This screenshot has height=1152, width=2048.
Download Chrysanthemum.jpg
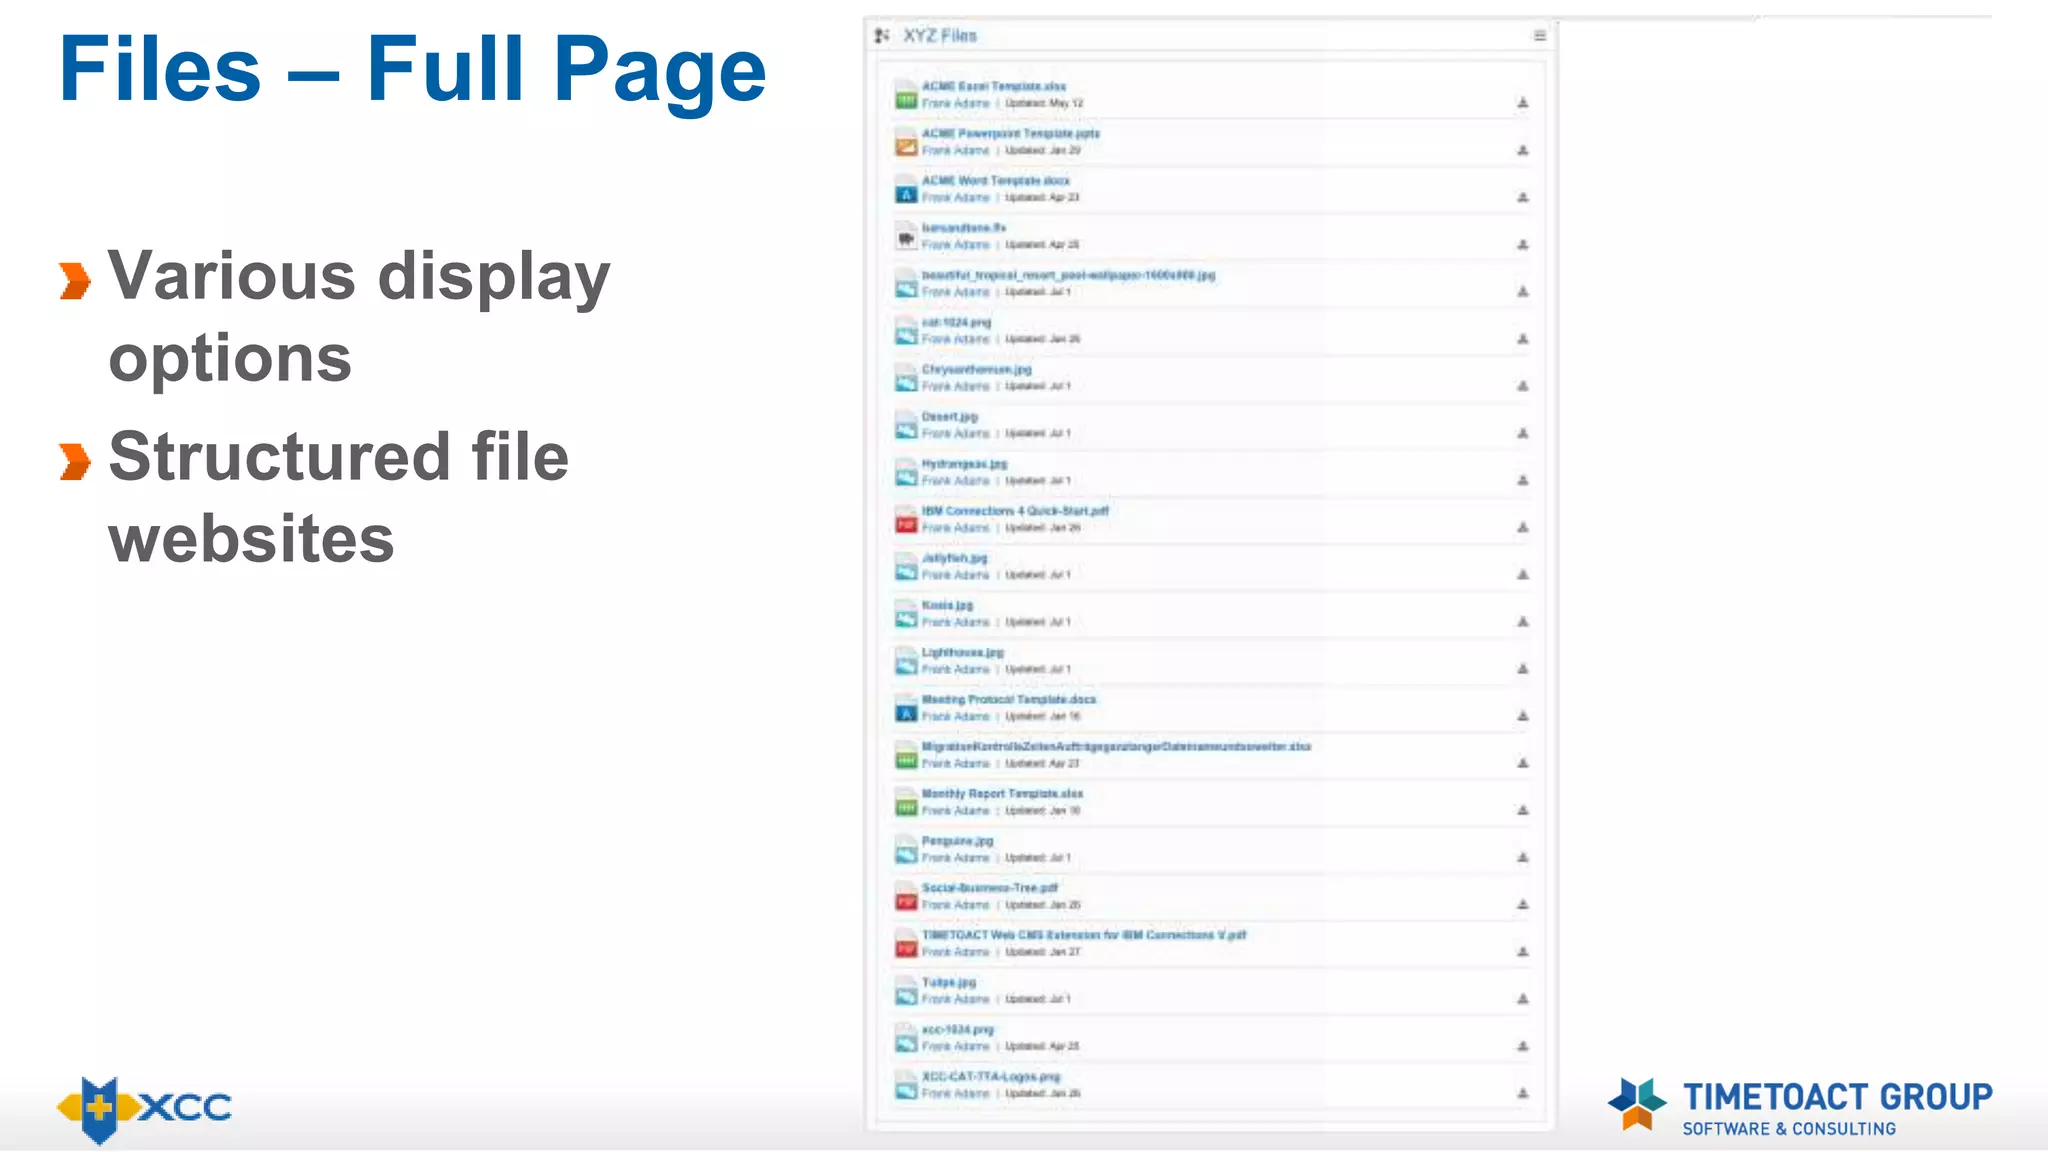pos(1522,386)
